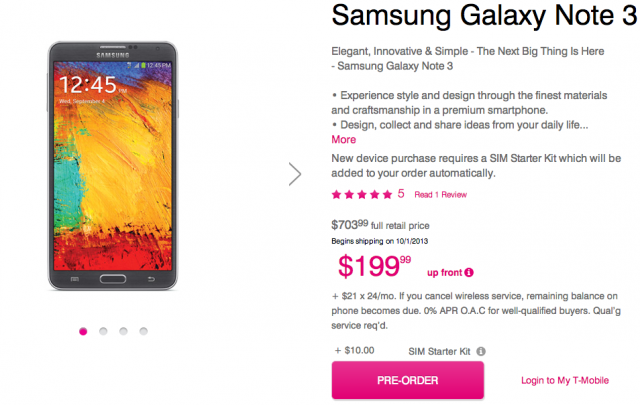Image resolution: width=640 pixels, height=405 pixels.
Task: Click the third rating star
Action: (x=361, y=194)
